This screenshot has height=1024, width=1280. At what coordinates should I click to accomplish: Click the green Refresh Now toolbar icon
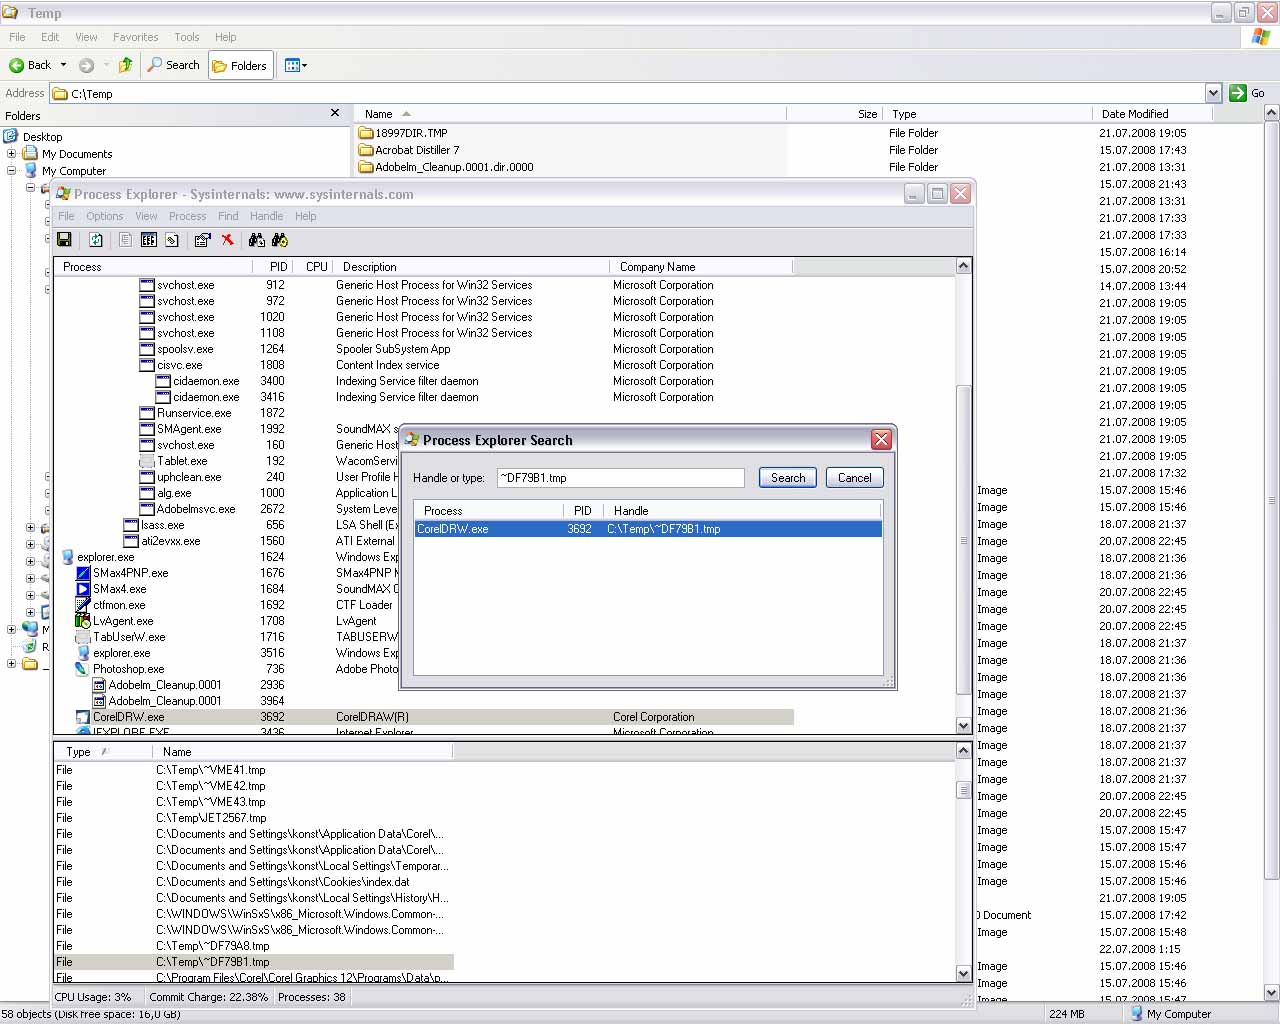(96, 240)
